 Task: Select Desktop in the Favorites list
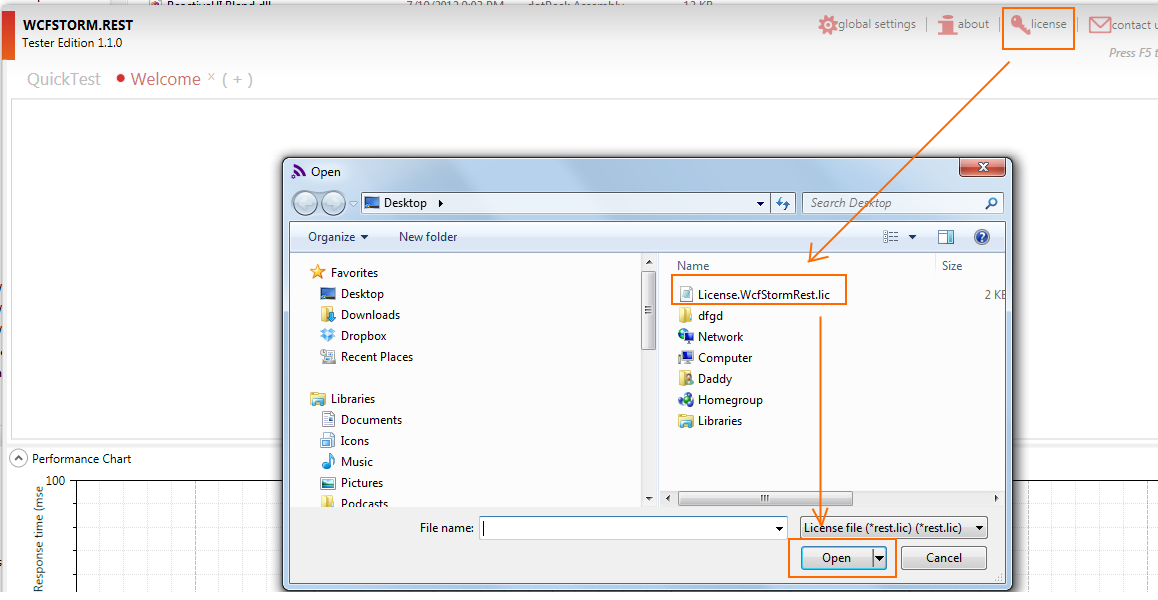tap(362, 294)
